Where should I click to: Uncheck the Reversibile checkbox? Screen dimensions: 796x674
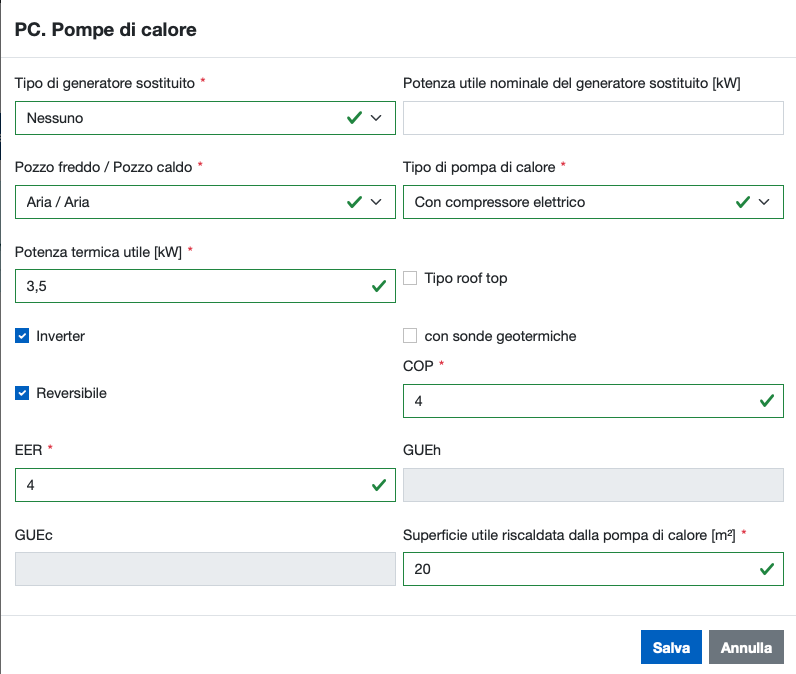click(x=22, y=393)
